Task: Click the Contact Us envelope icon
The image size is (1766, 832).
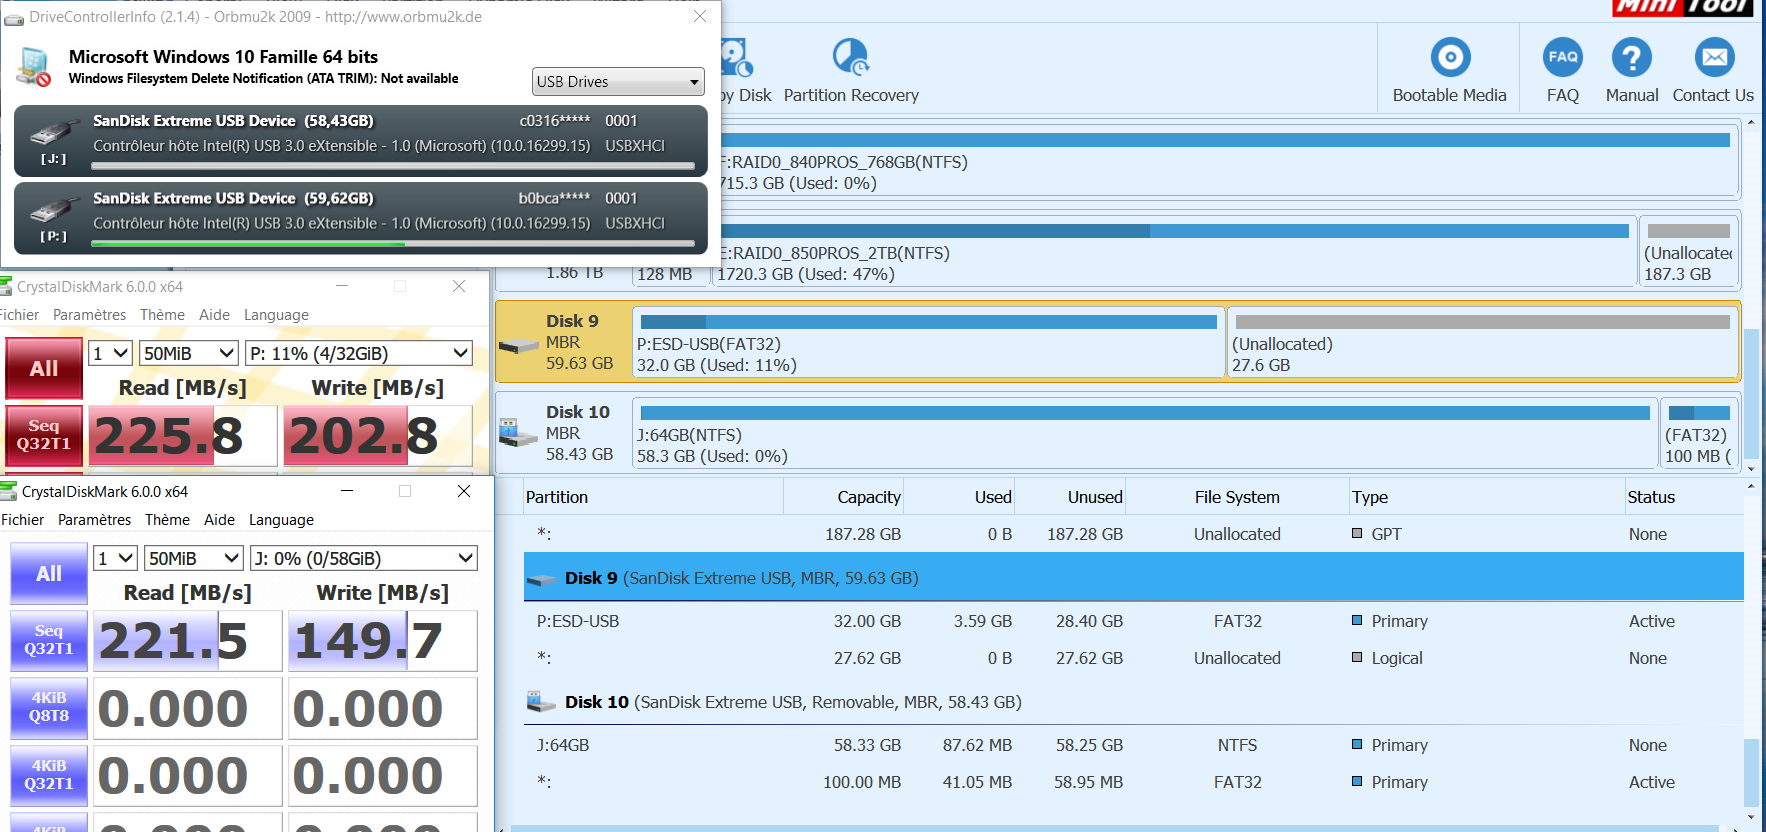Action: [1714, 58]
